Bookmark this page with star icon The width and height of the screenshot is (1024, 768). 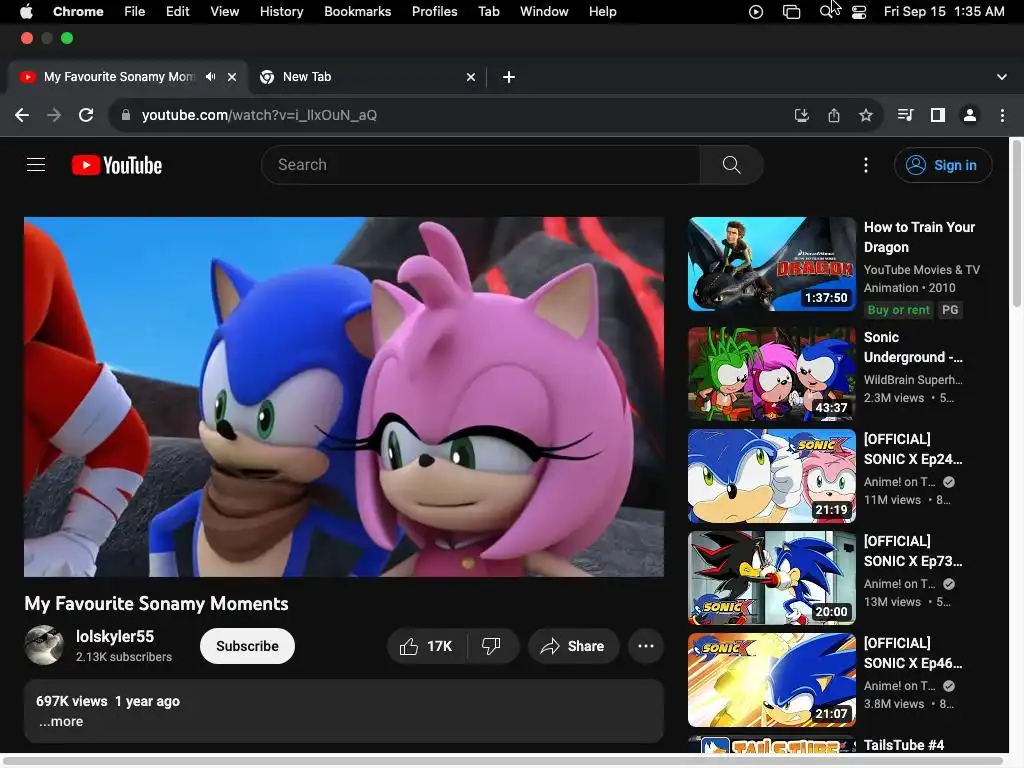pos(866,115)
